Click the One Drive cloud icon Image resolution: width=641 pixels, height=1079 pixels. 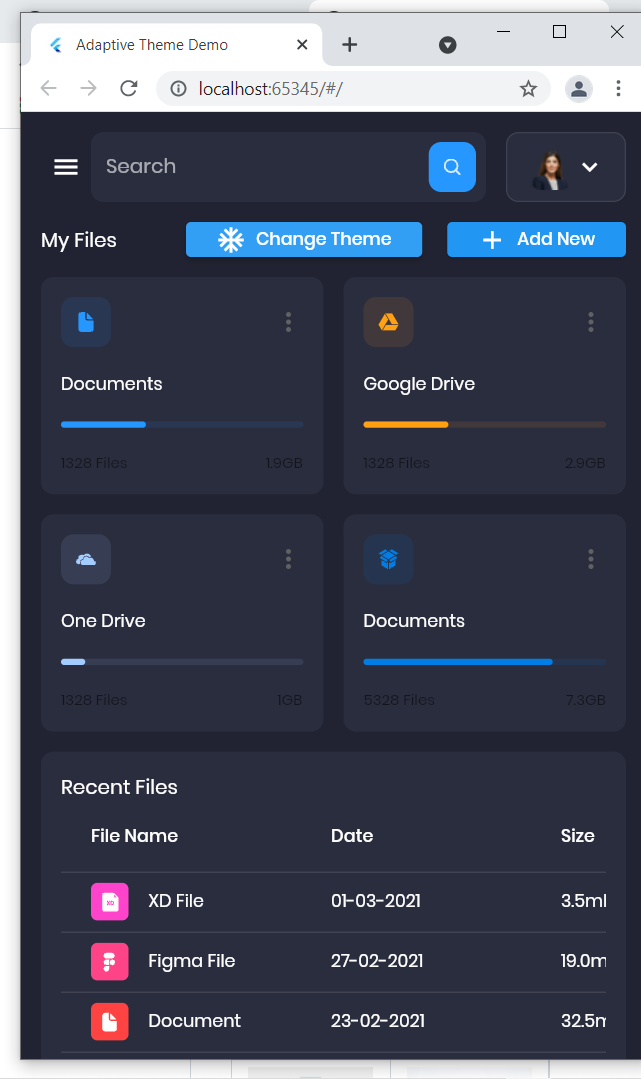86,559
